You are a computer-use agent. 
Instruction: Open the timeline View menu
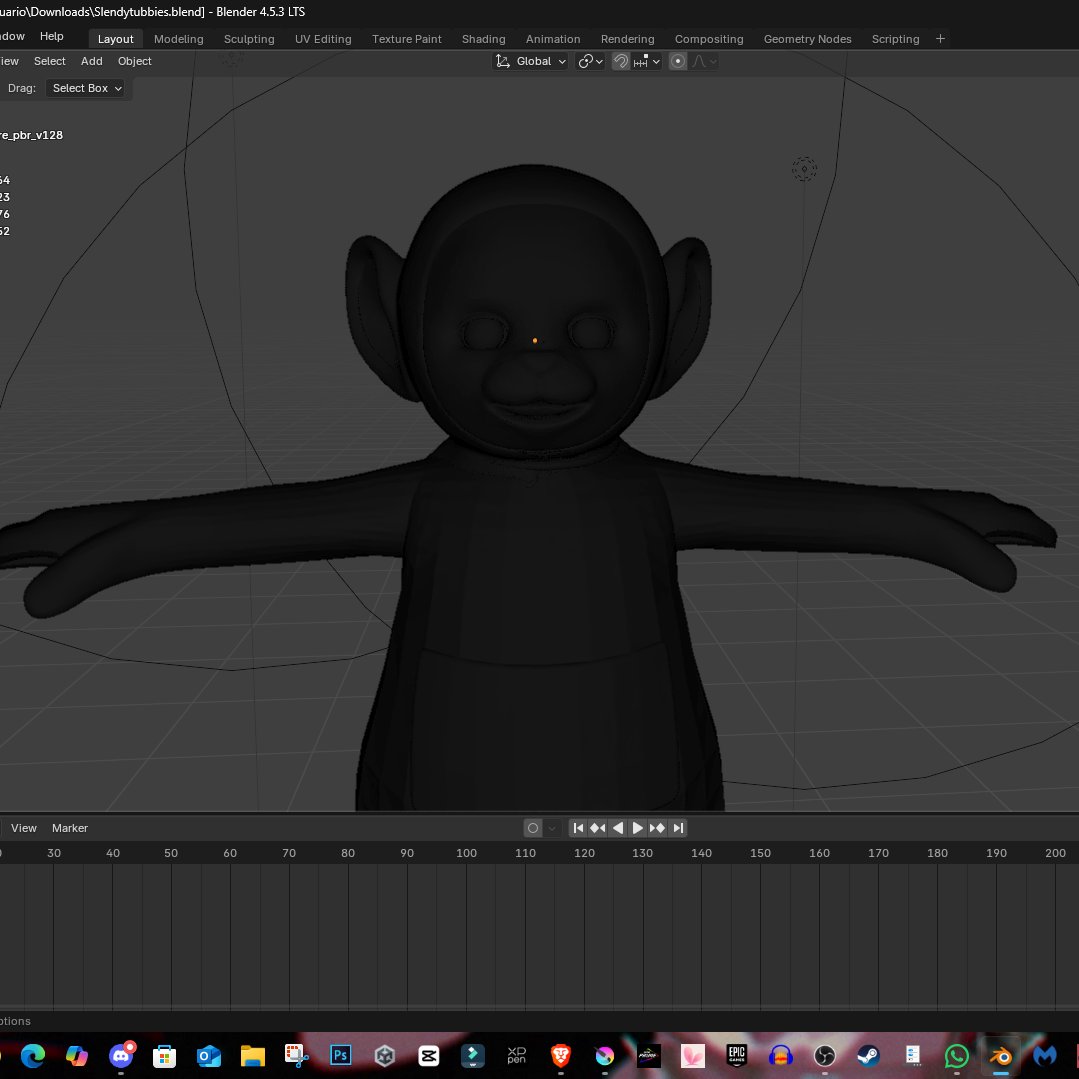point(23,828)
